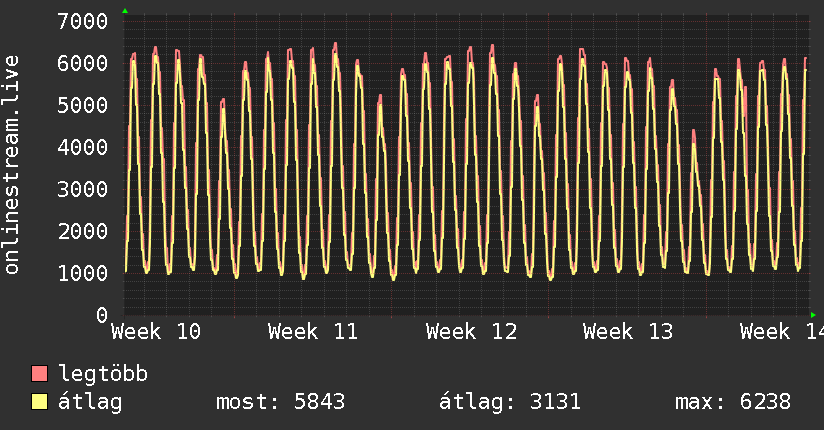Click the Week 13 axis label

[628, 332]
